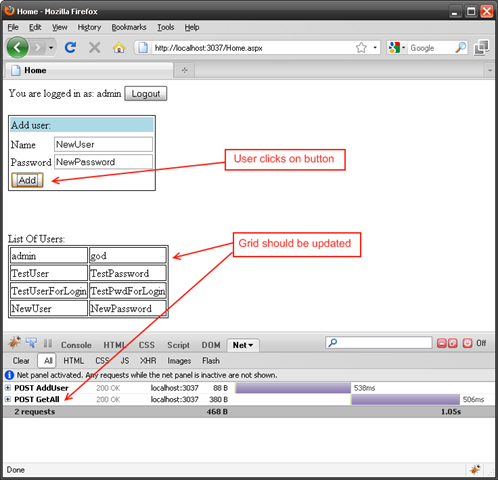Viewport: 498px width, 480px height.
Task: Click the Firebug pause/break icon
Action: tap(48, 343)
